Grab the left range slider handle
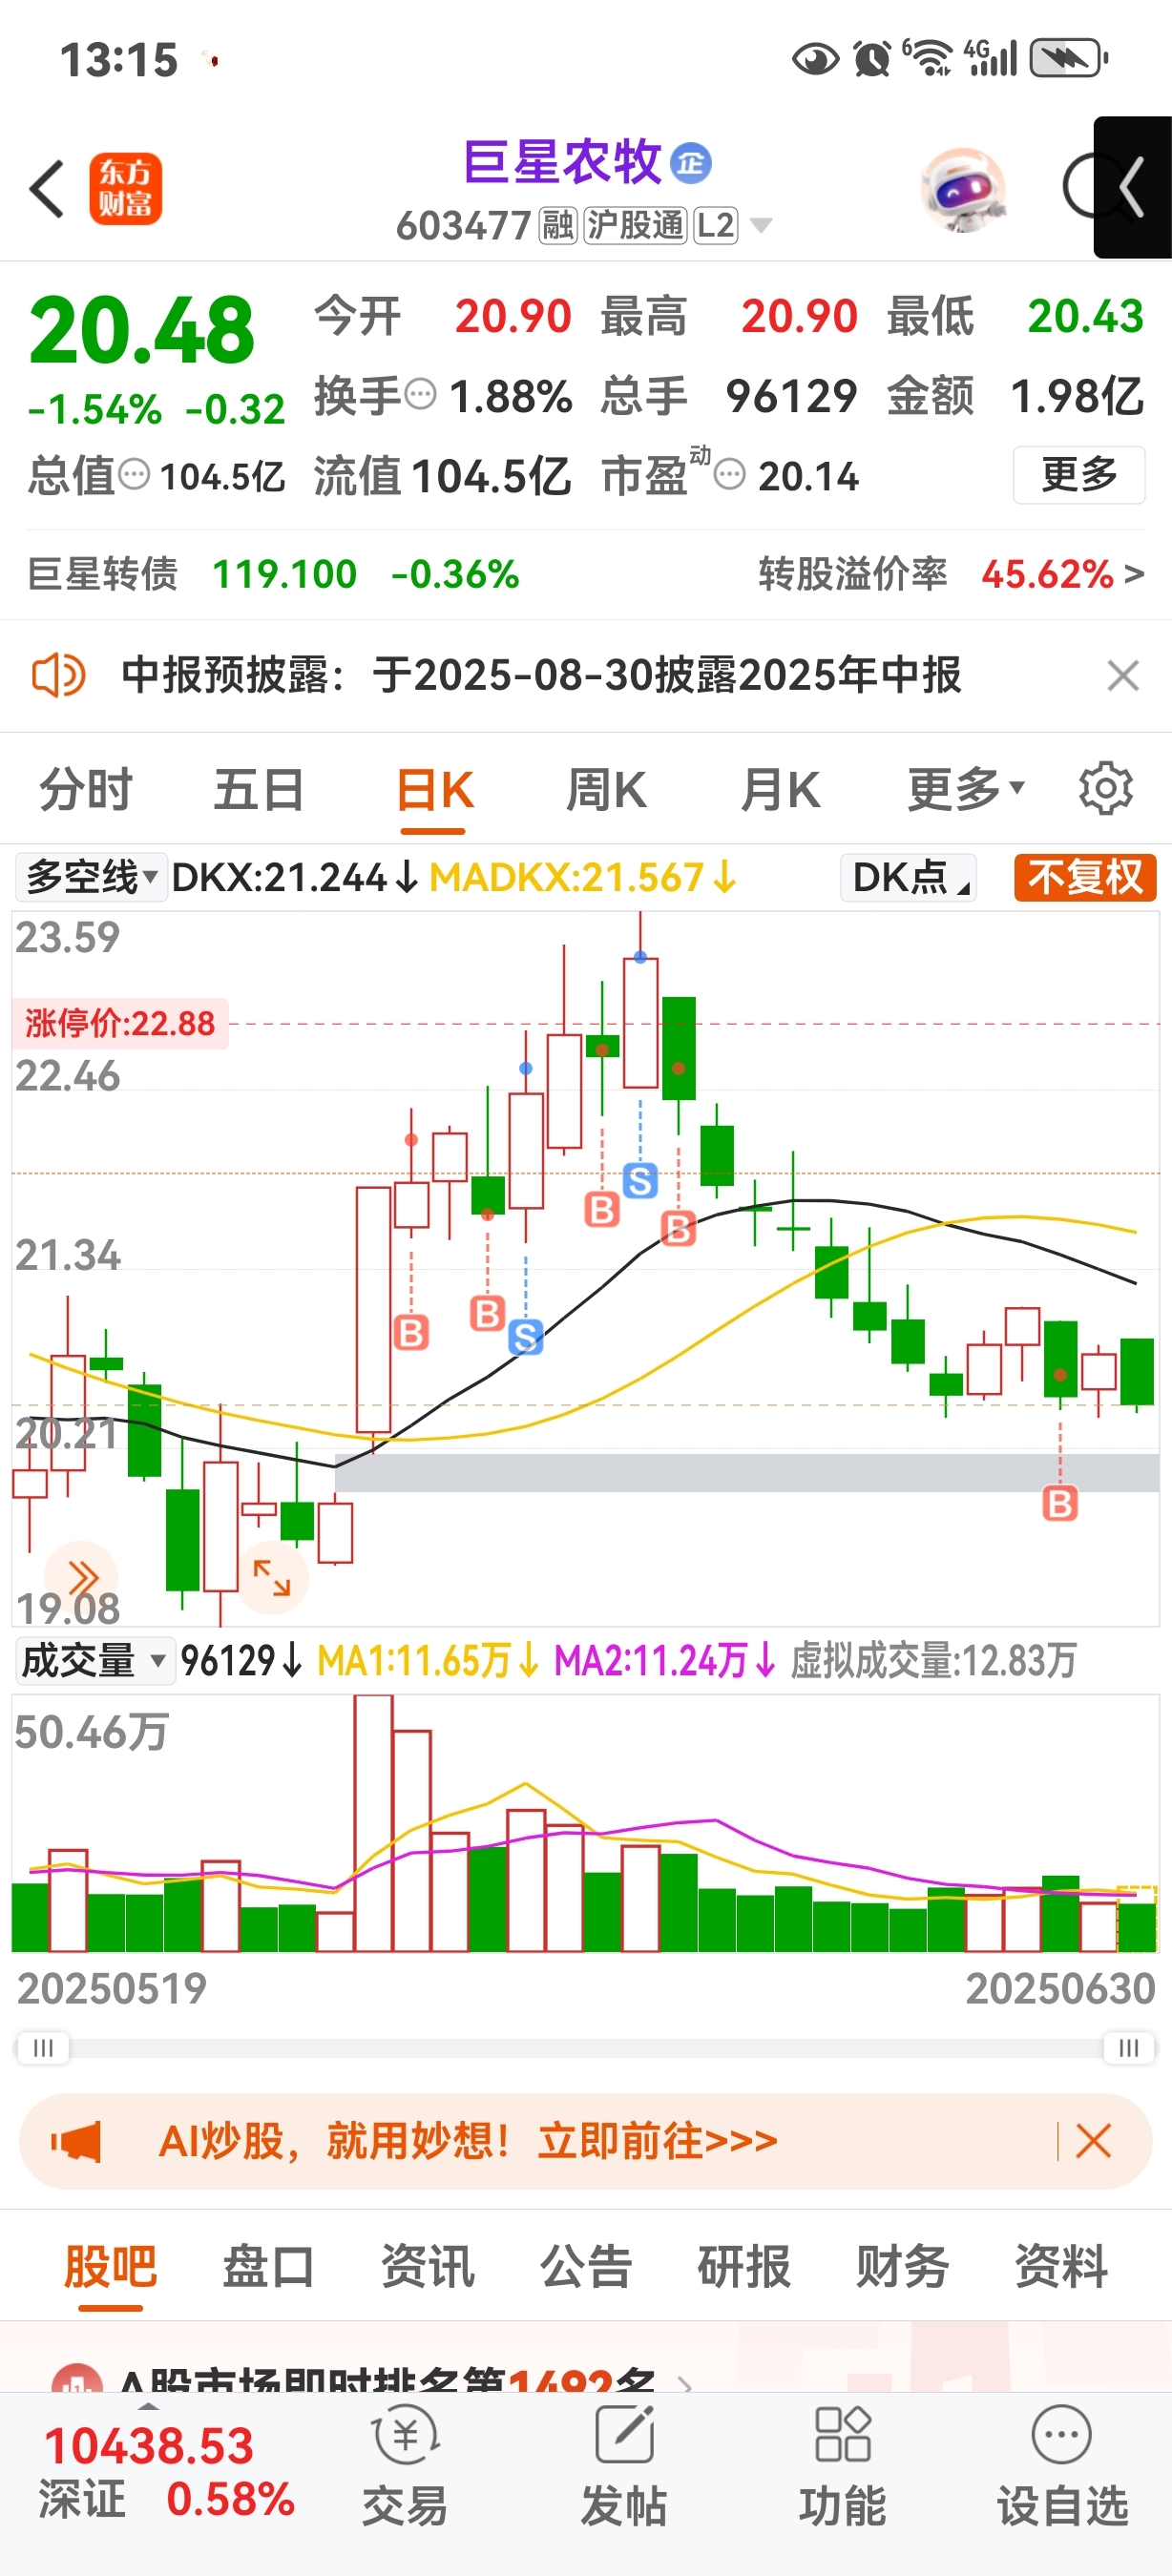1172x2576 pixels. coord(43,2047)
